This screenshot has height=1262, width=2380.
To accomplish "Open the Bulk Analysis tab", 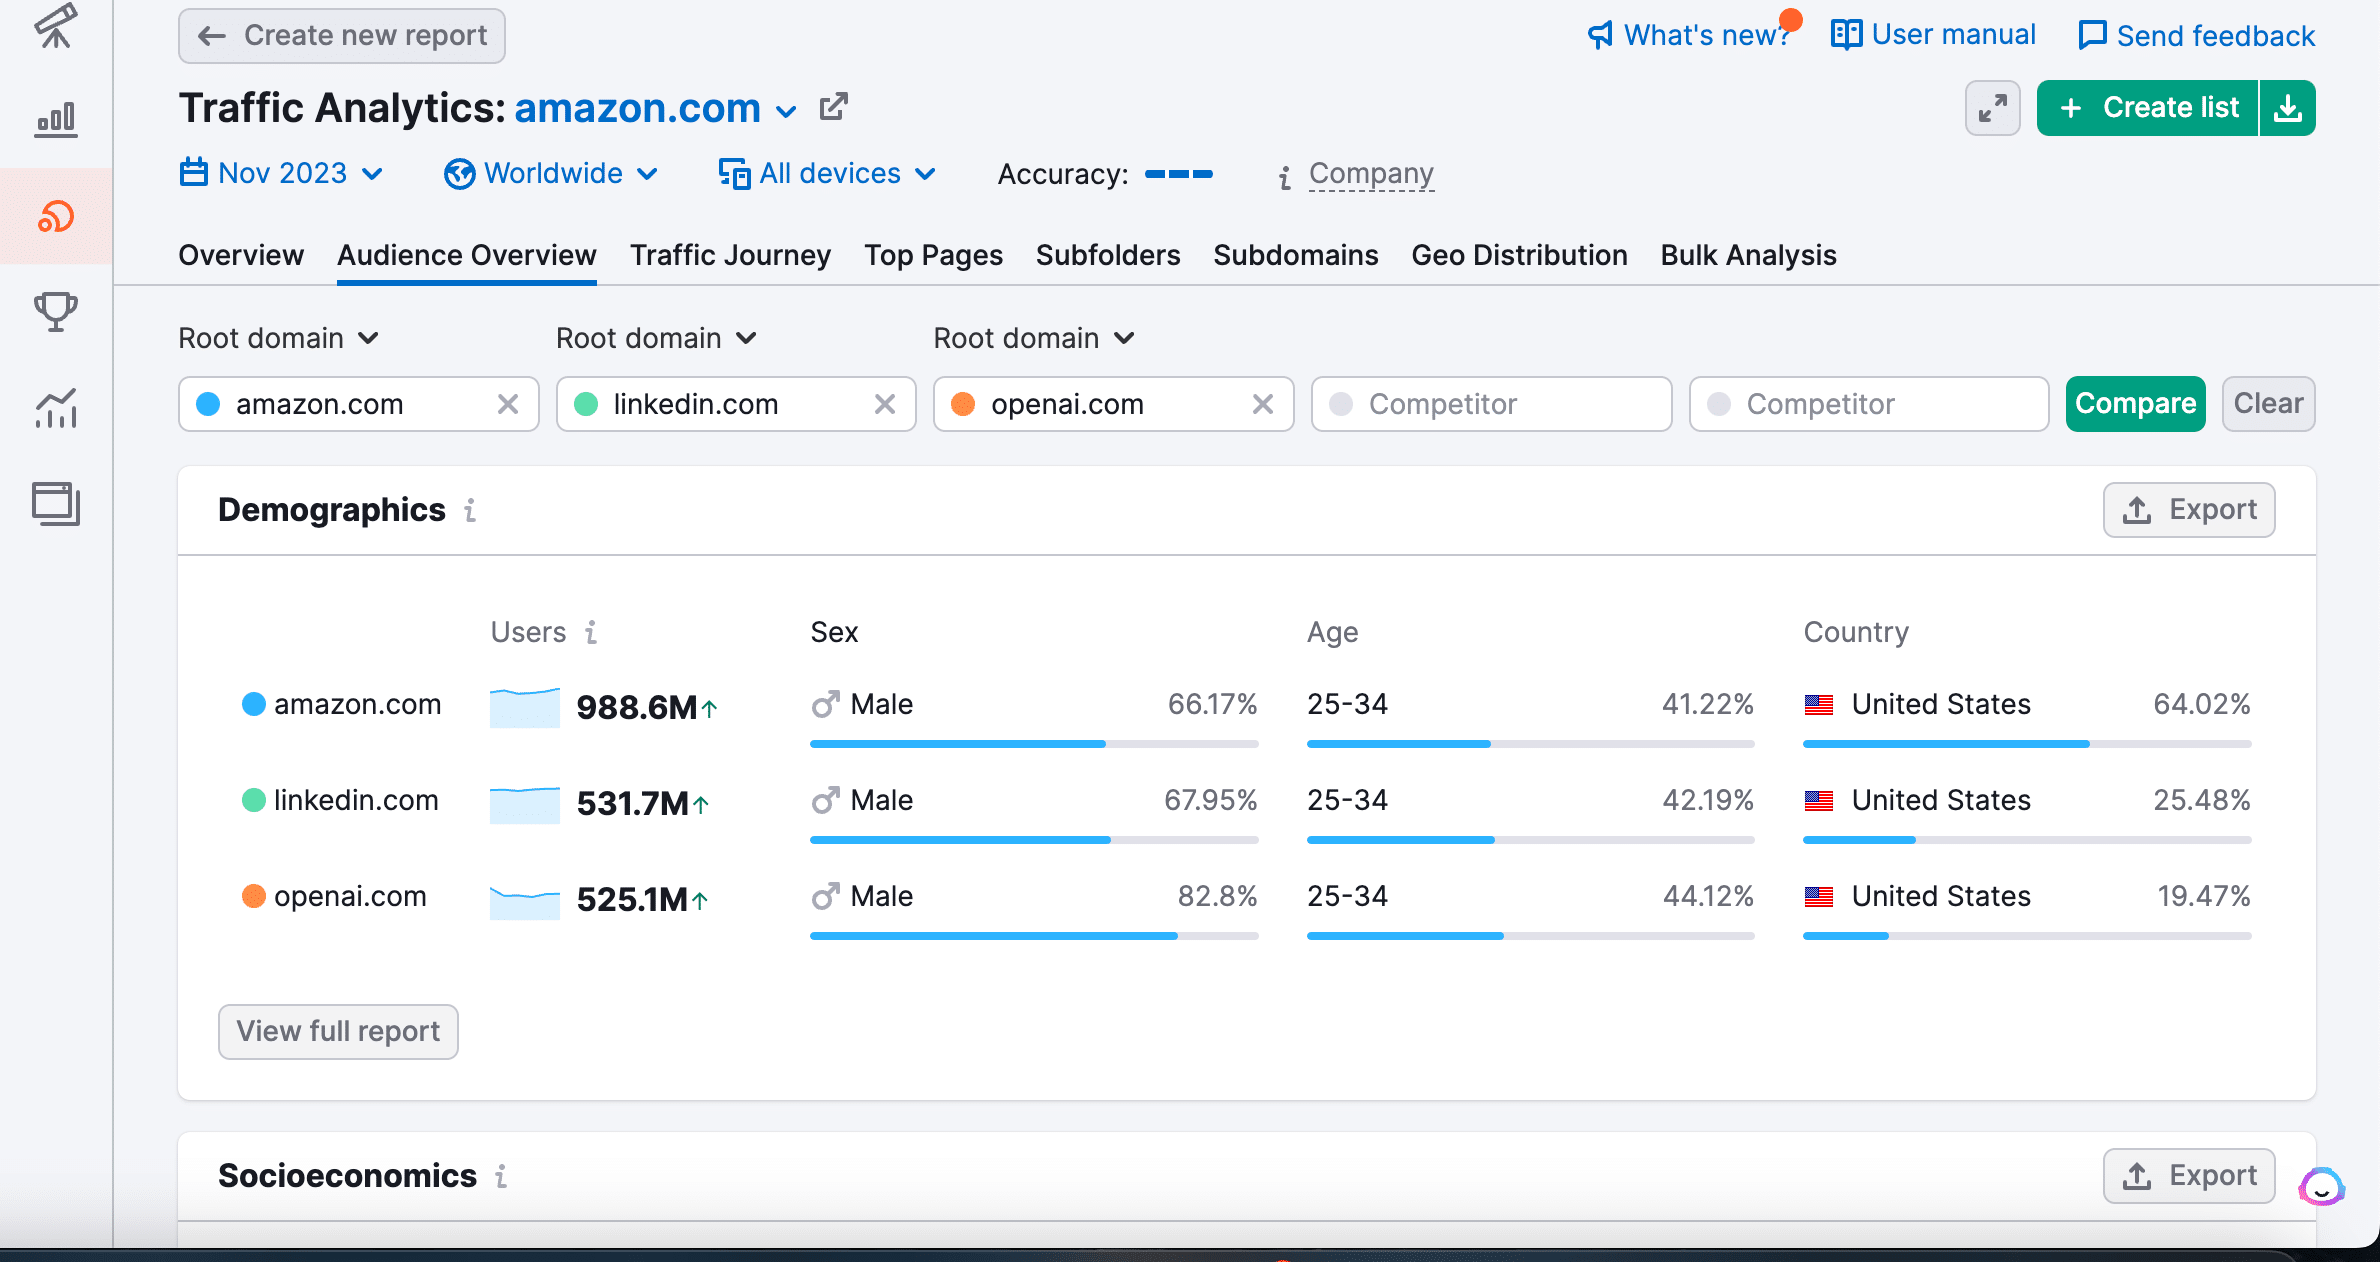I will point(1748,255).
